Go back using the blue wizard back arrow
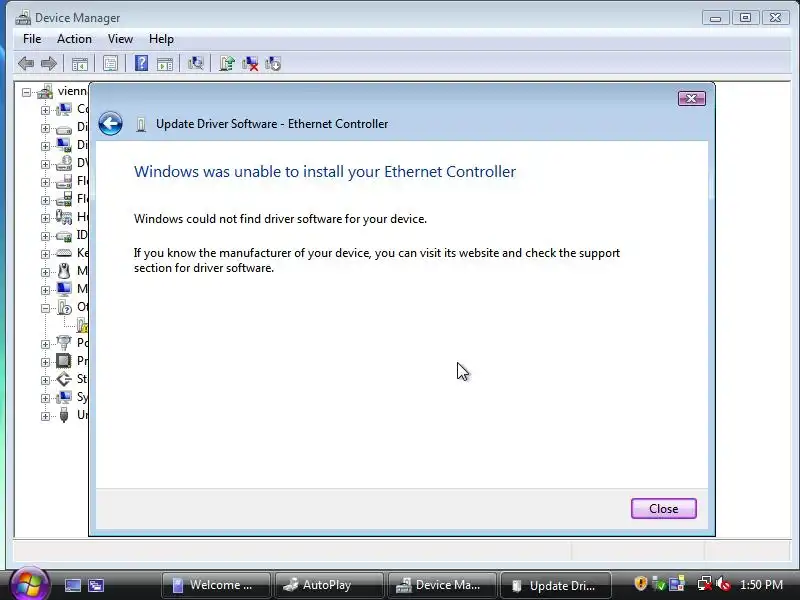This screenshot has width=800, height=600. 110,123
